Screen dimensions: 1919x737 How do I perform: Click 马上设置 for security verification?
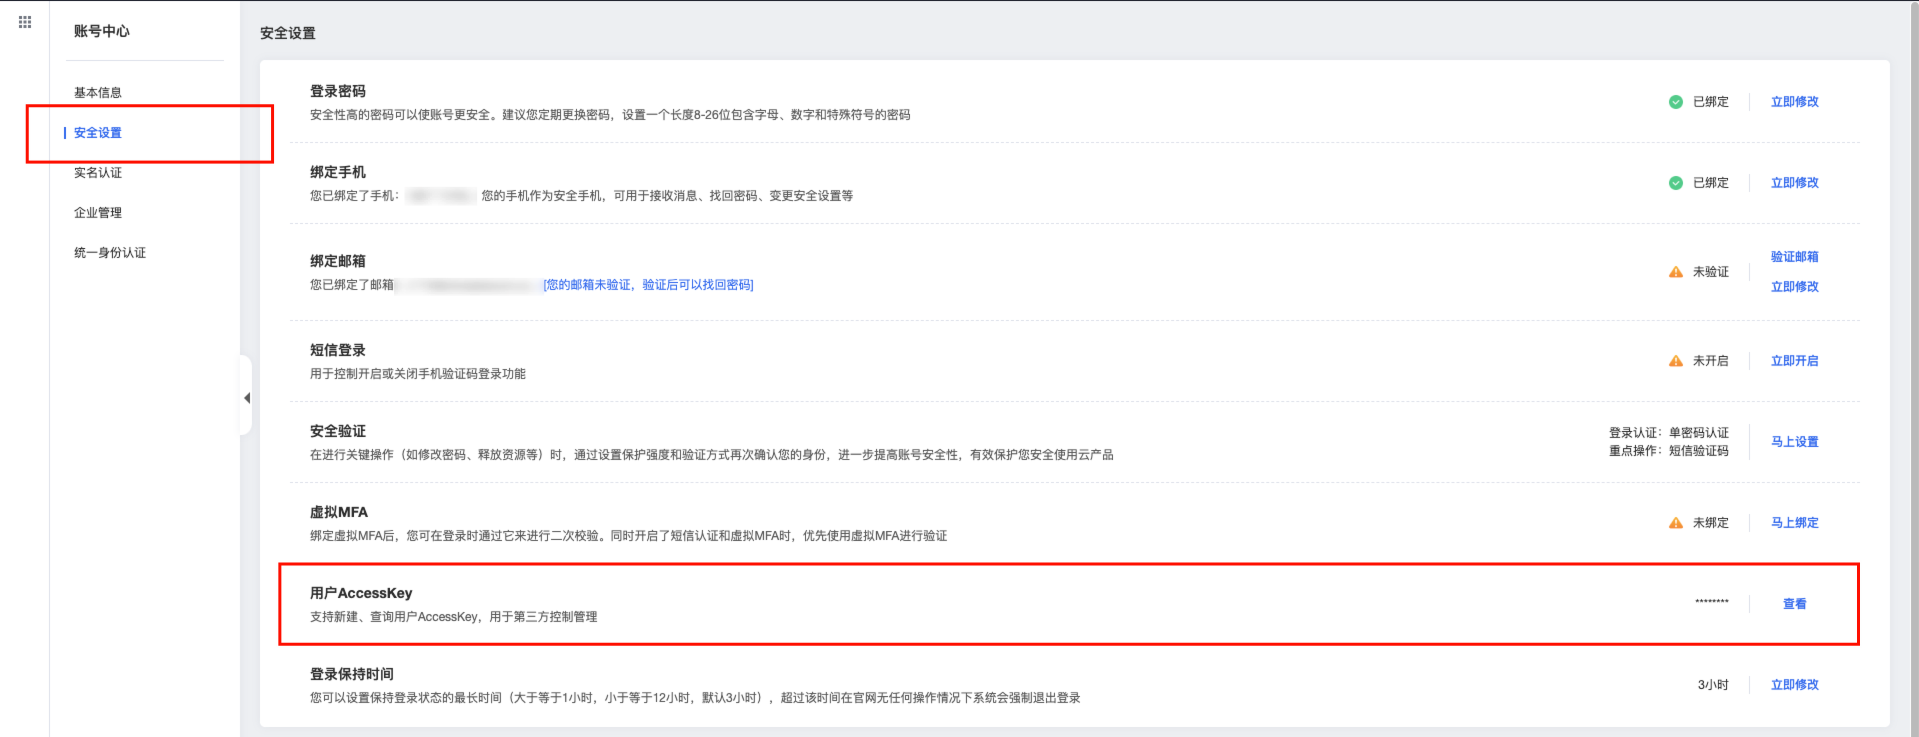click(1794, 442)
